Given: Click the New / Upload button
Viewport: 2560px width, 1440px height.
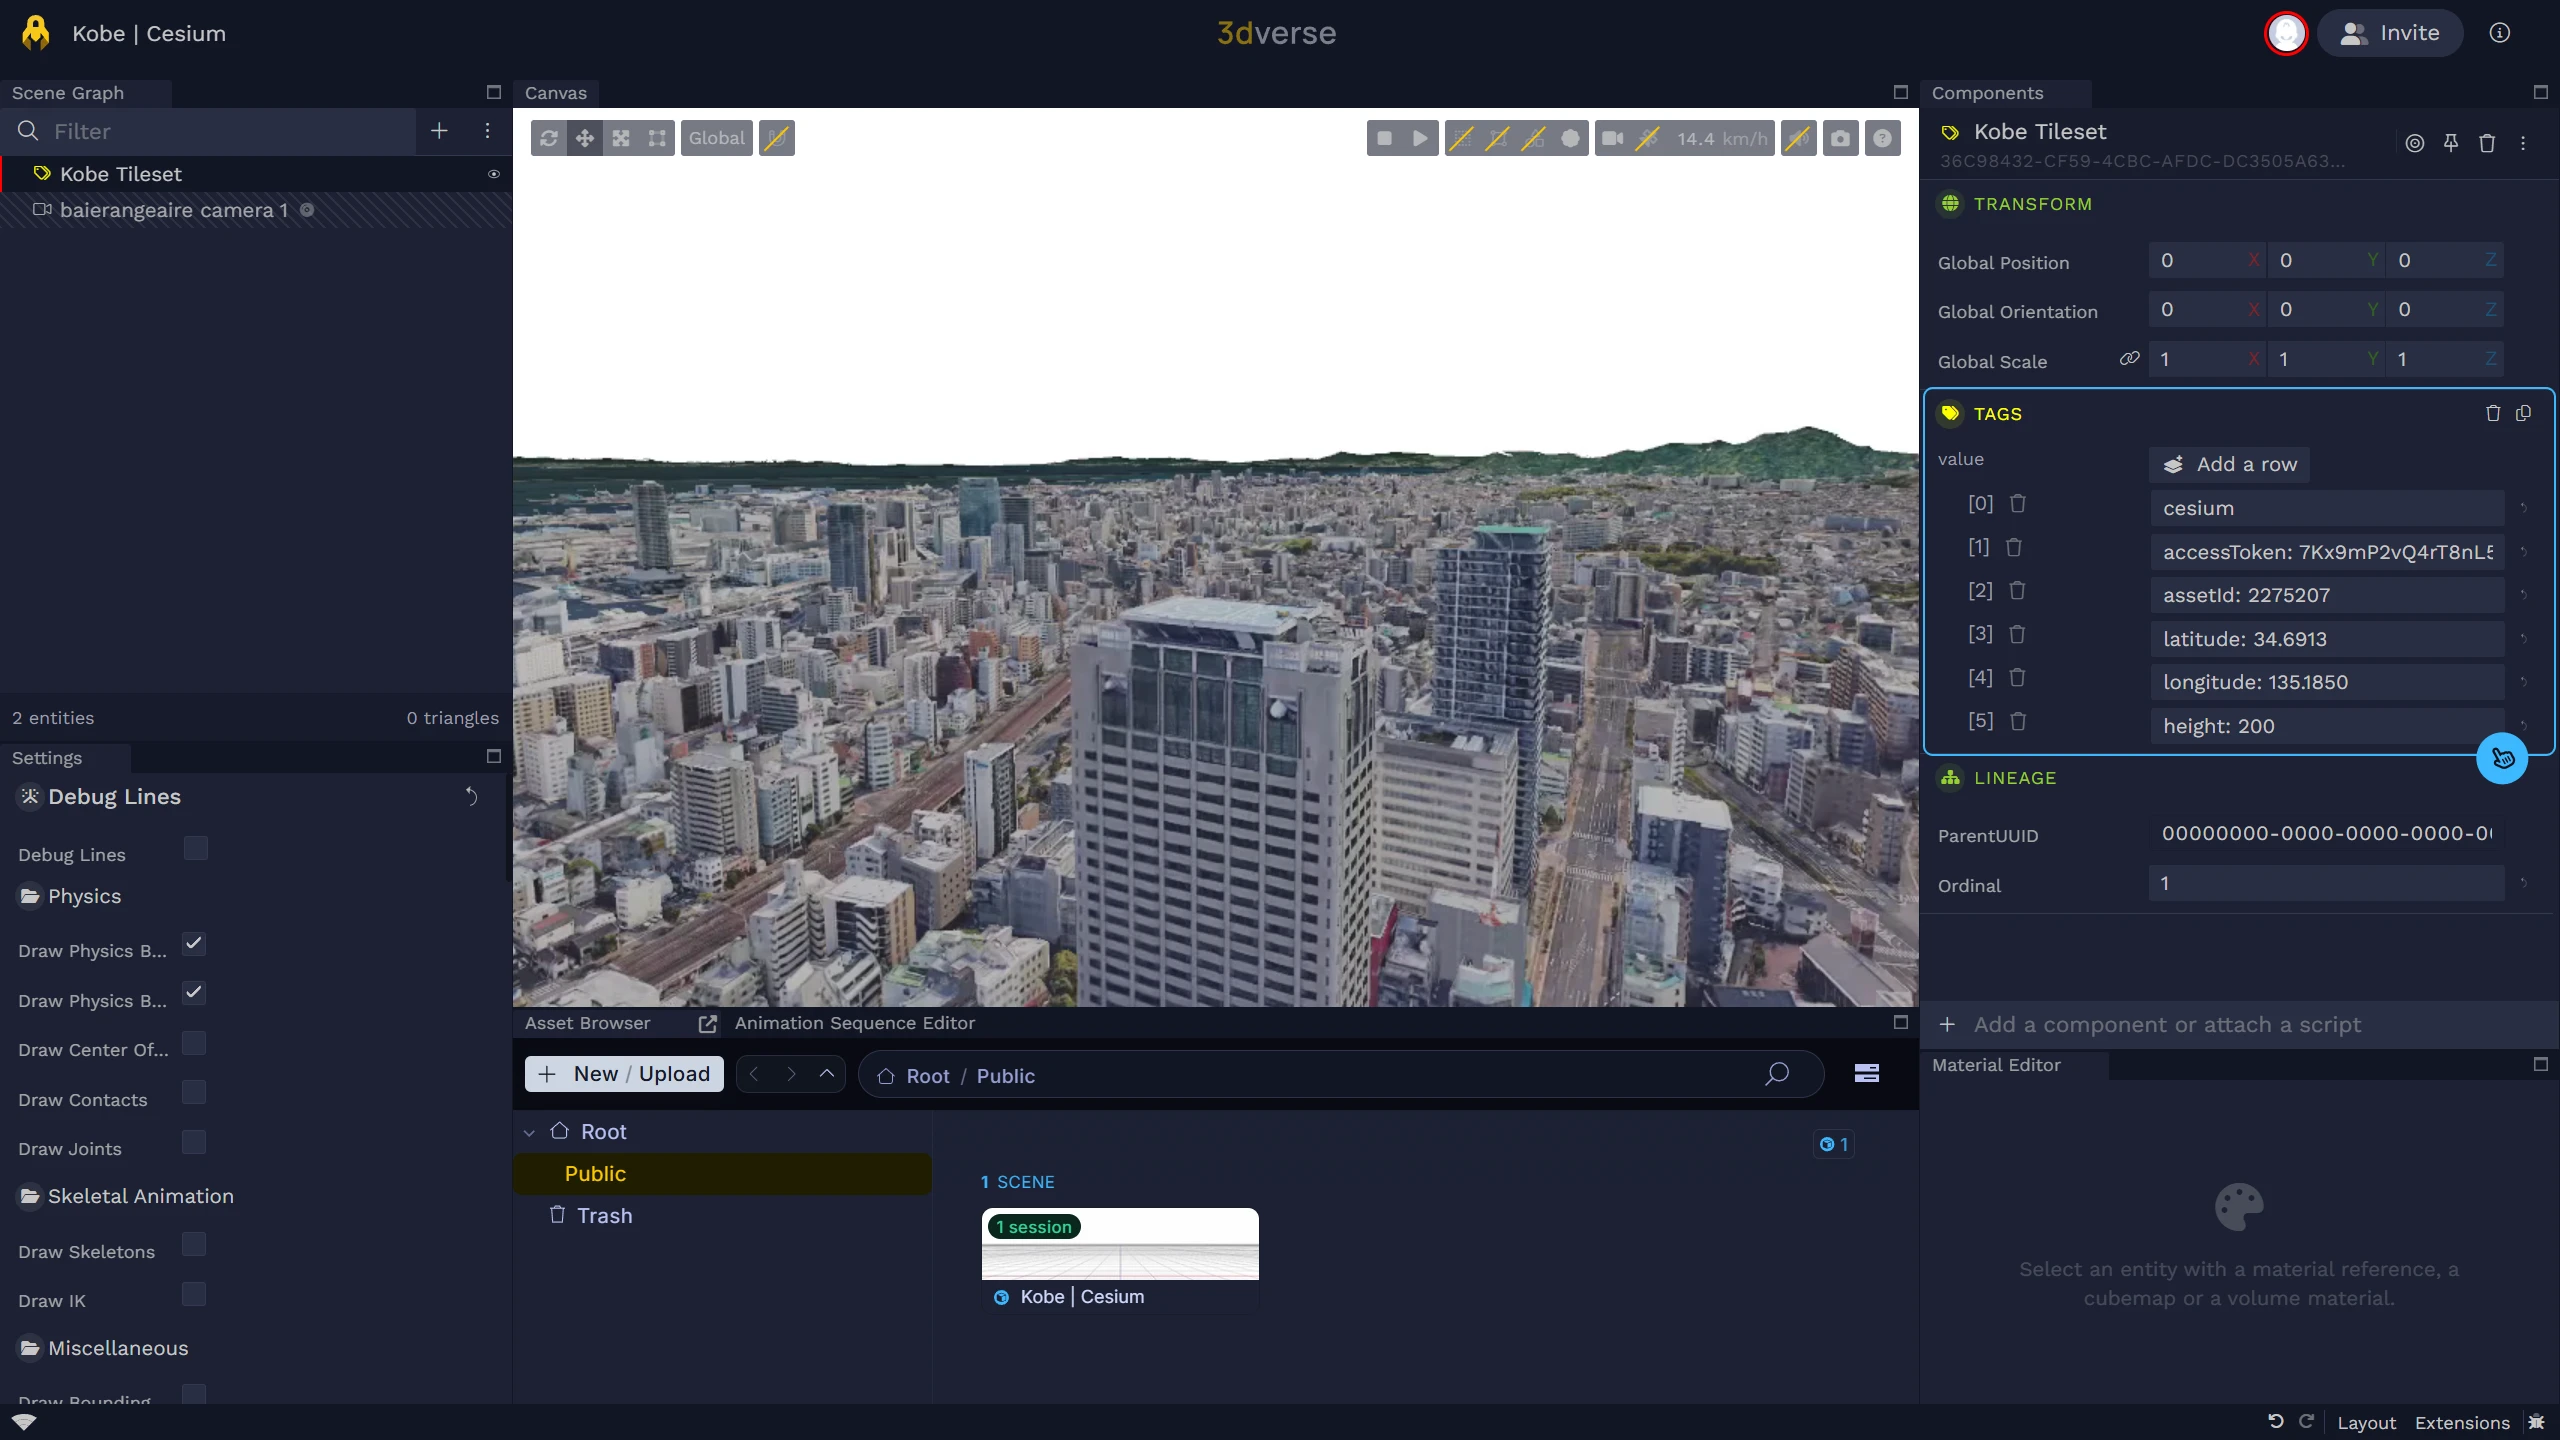Looking at the screenshot, I should point(624,1074).
